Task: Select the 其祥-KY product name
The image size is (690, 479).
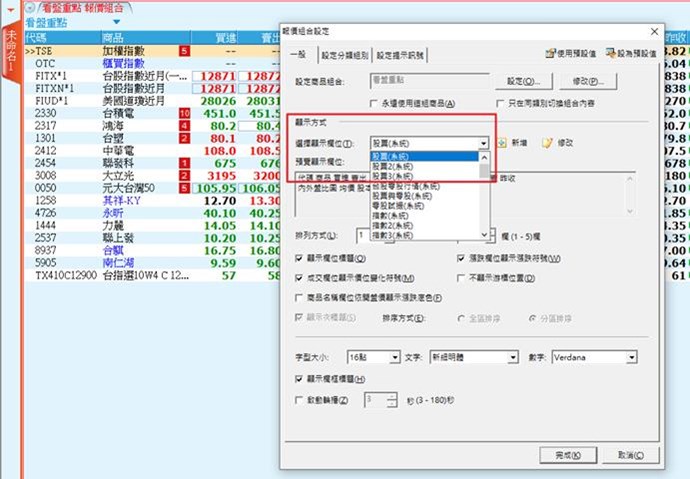Action: click(121, 201)
